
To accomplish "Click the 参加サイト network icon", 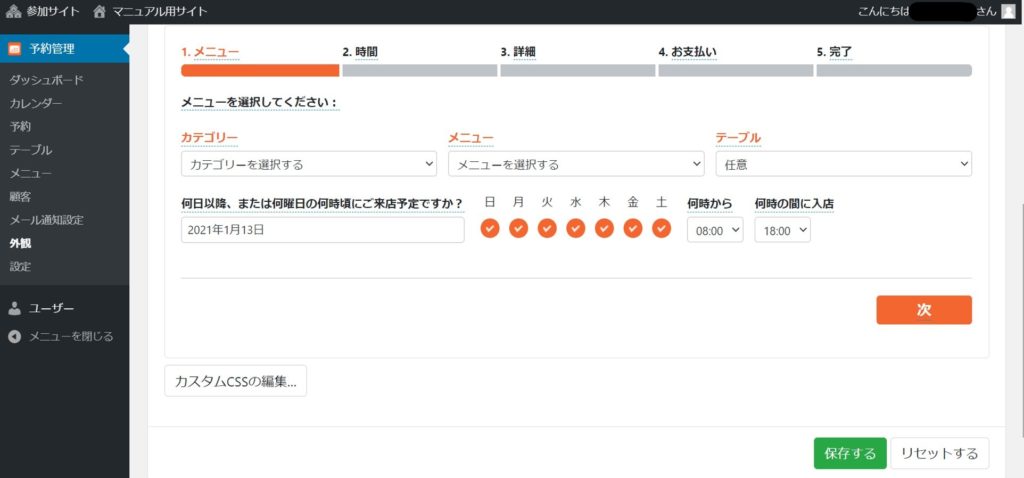I will (14, 12).
